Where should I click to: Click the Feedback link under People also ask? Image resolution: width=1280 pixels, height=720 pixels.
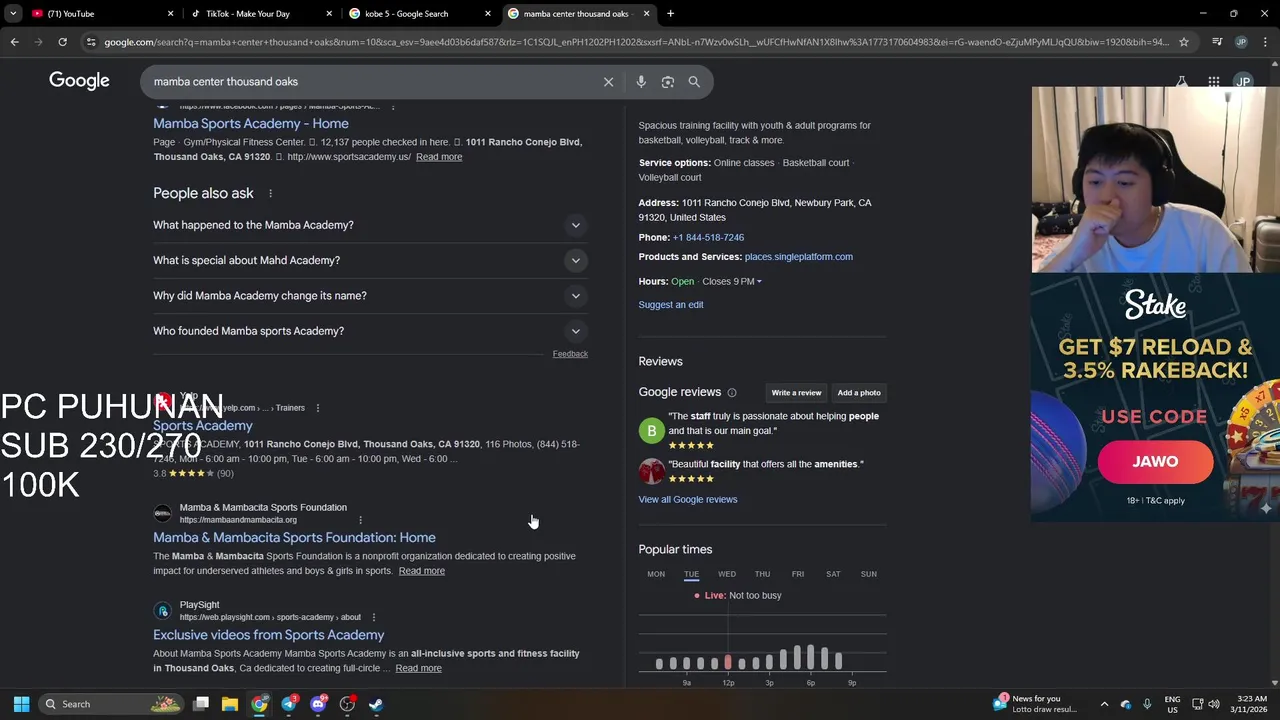point(570,354)
